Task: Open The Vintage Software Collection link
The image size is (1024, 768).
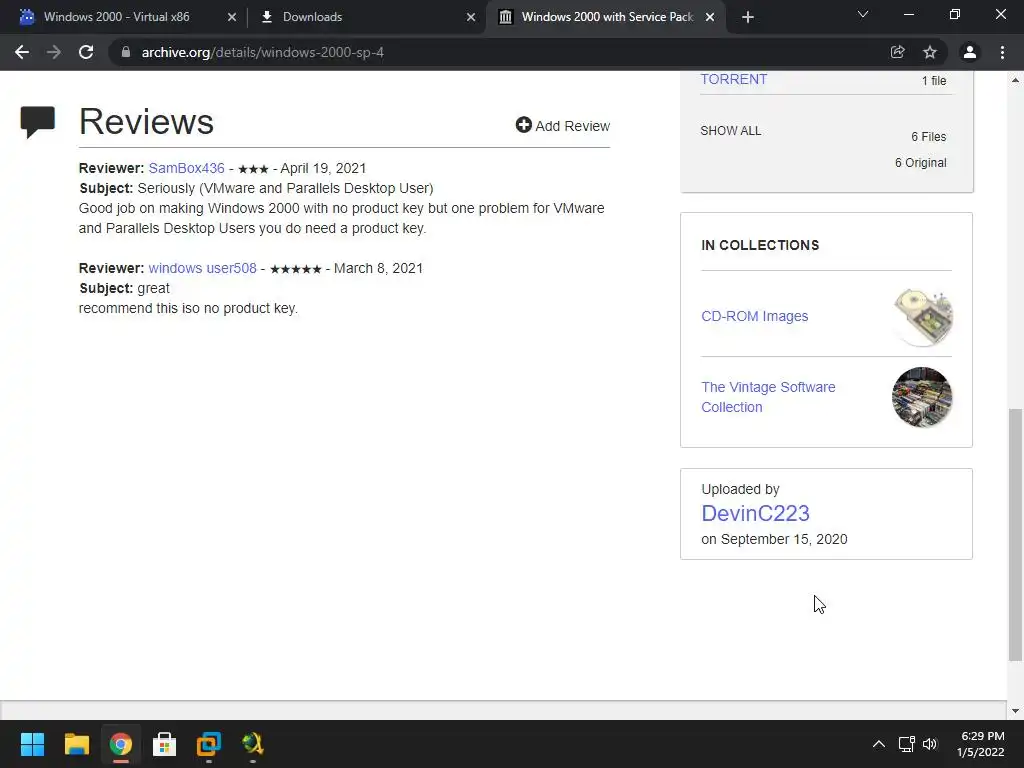Action: click(x=768, y=397)
